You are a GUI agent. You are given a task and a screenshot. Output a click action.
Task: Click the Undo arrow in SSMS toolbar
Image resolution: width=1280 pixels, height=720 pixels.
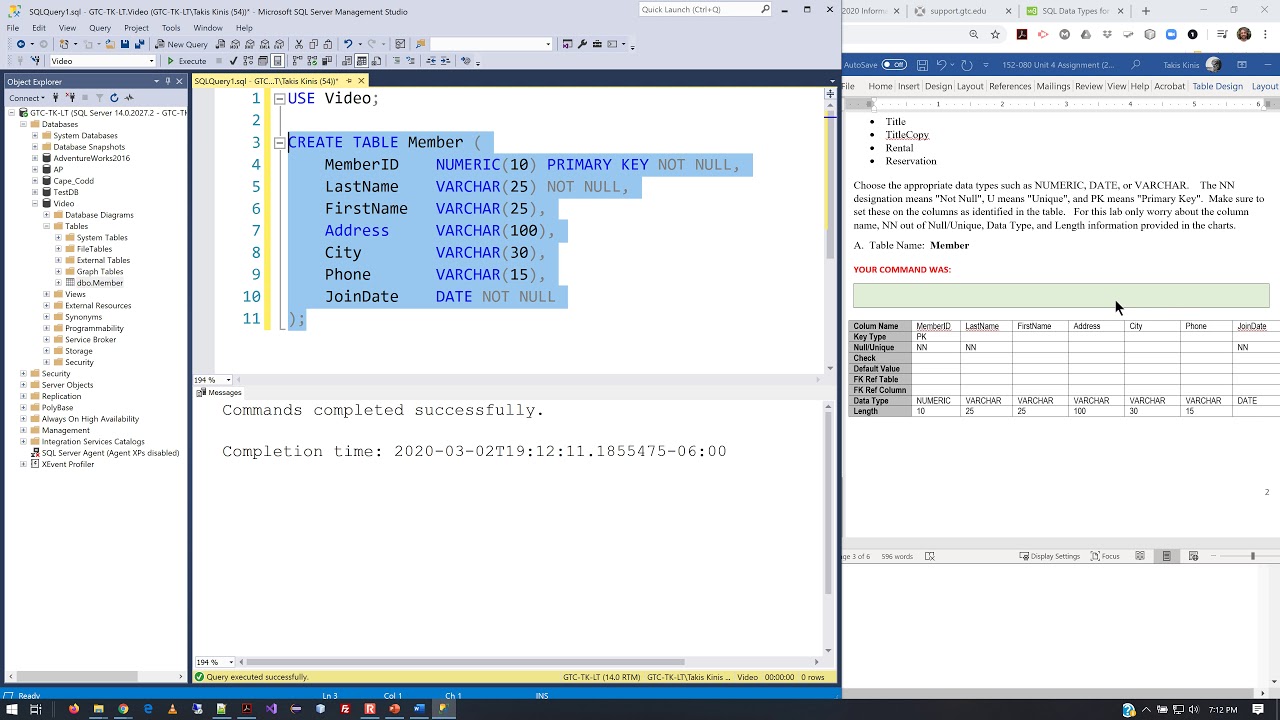(347, 44)
